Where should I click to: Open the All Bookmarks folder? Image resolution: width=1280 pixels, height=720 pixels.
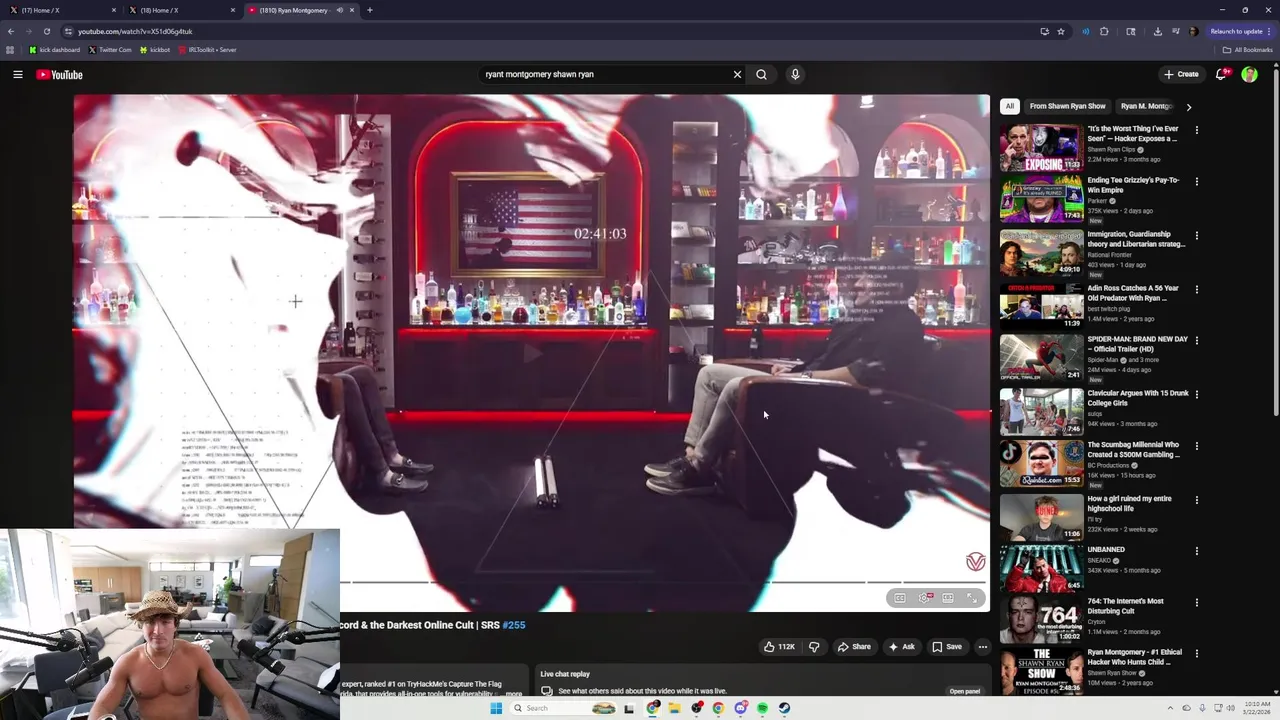coord(1247,50)
